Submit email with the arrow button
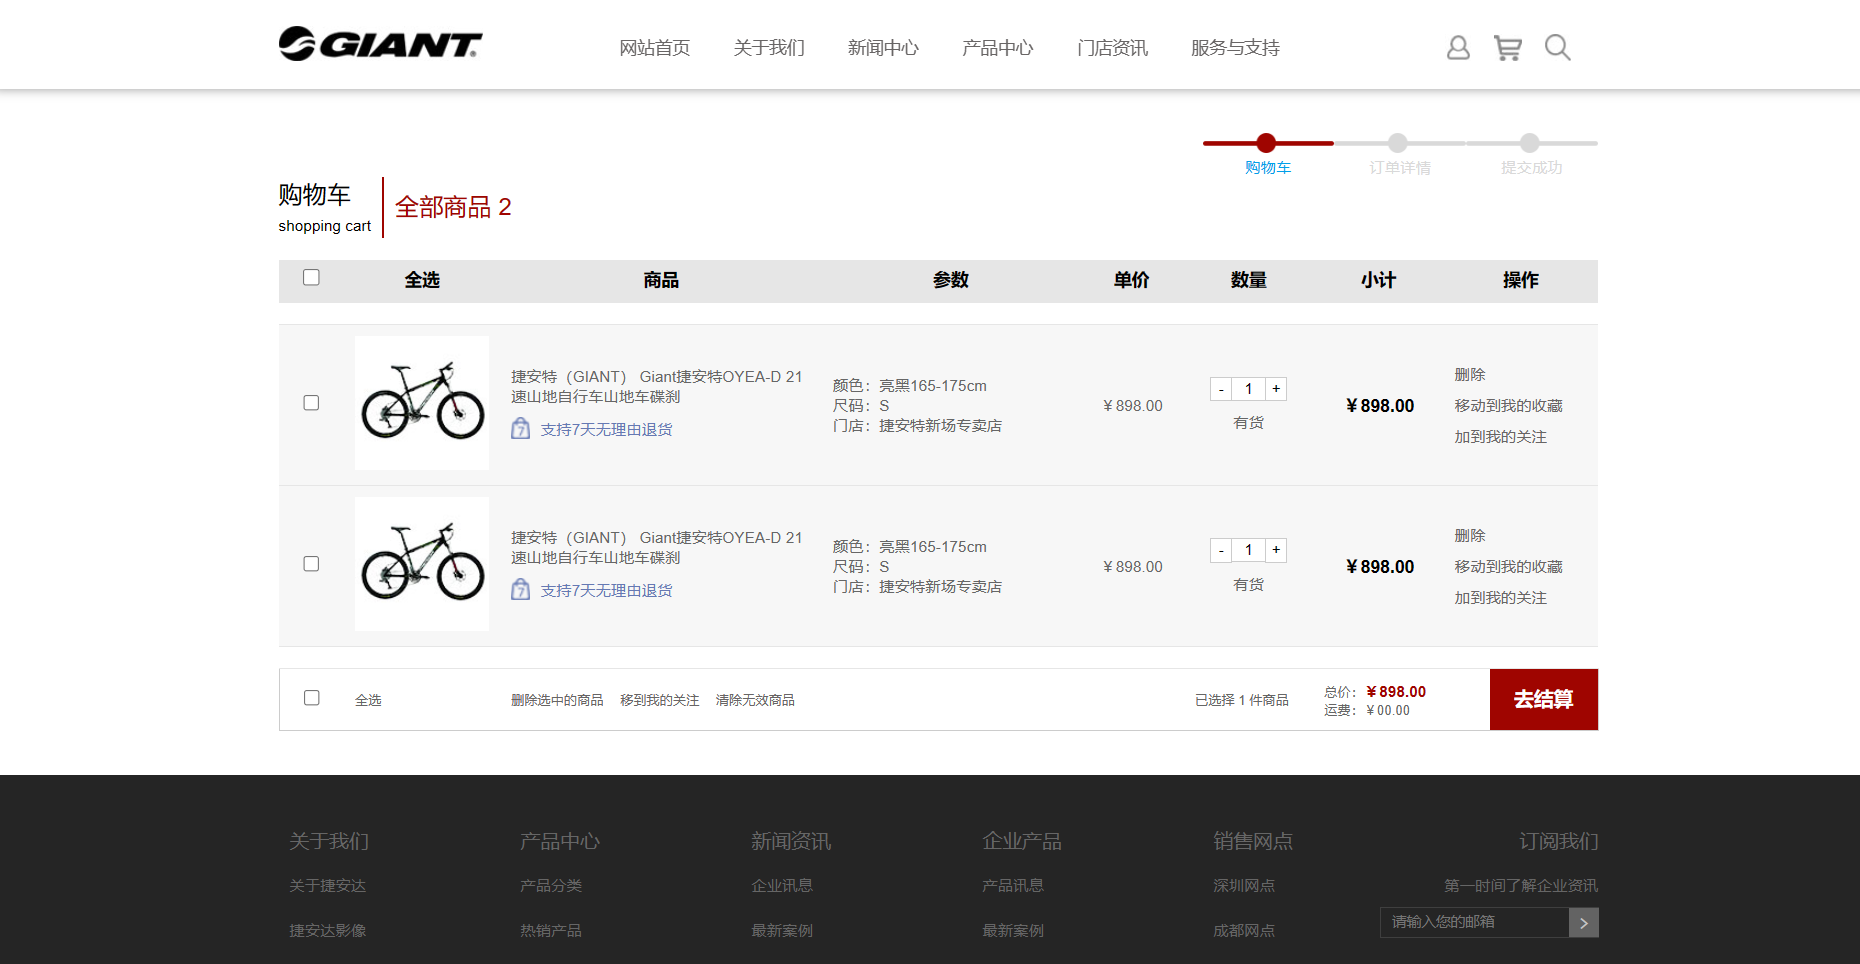This screenshot has height=964, width=1860. (1584, 923)
